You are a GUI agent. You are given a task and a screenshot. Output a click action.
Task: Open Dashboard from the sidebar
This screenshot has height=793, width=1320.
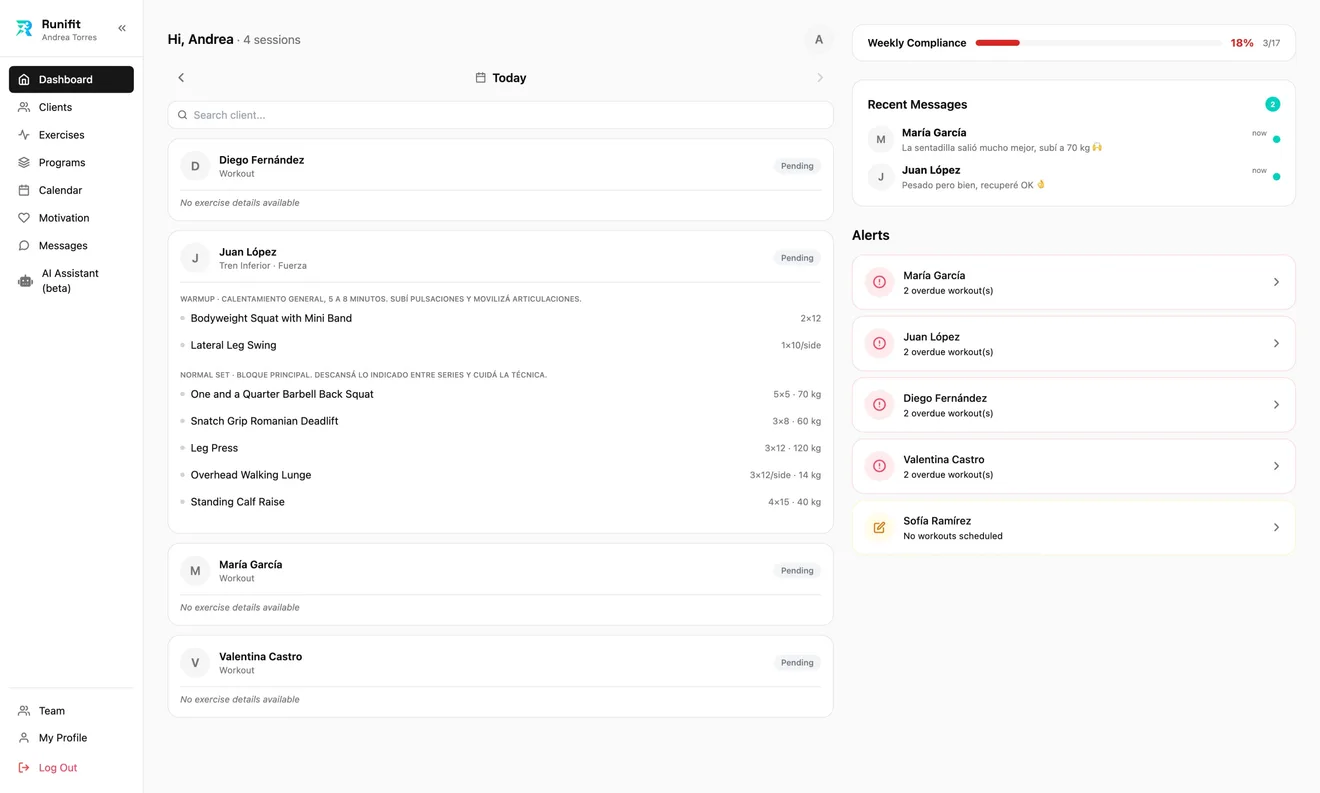[x=71, y=79]
